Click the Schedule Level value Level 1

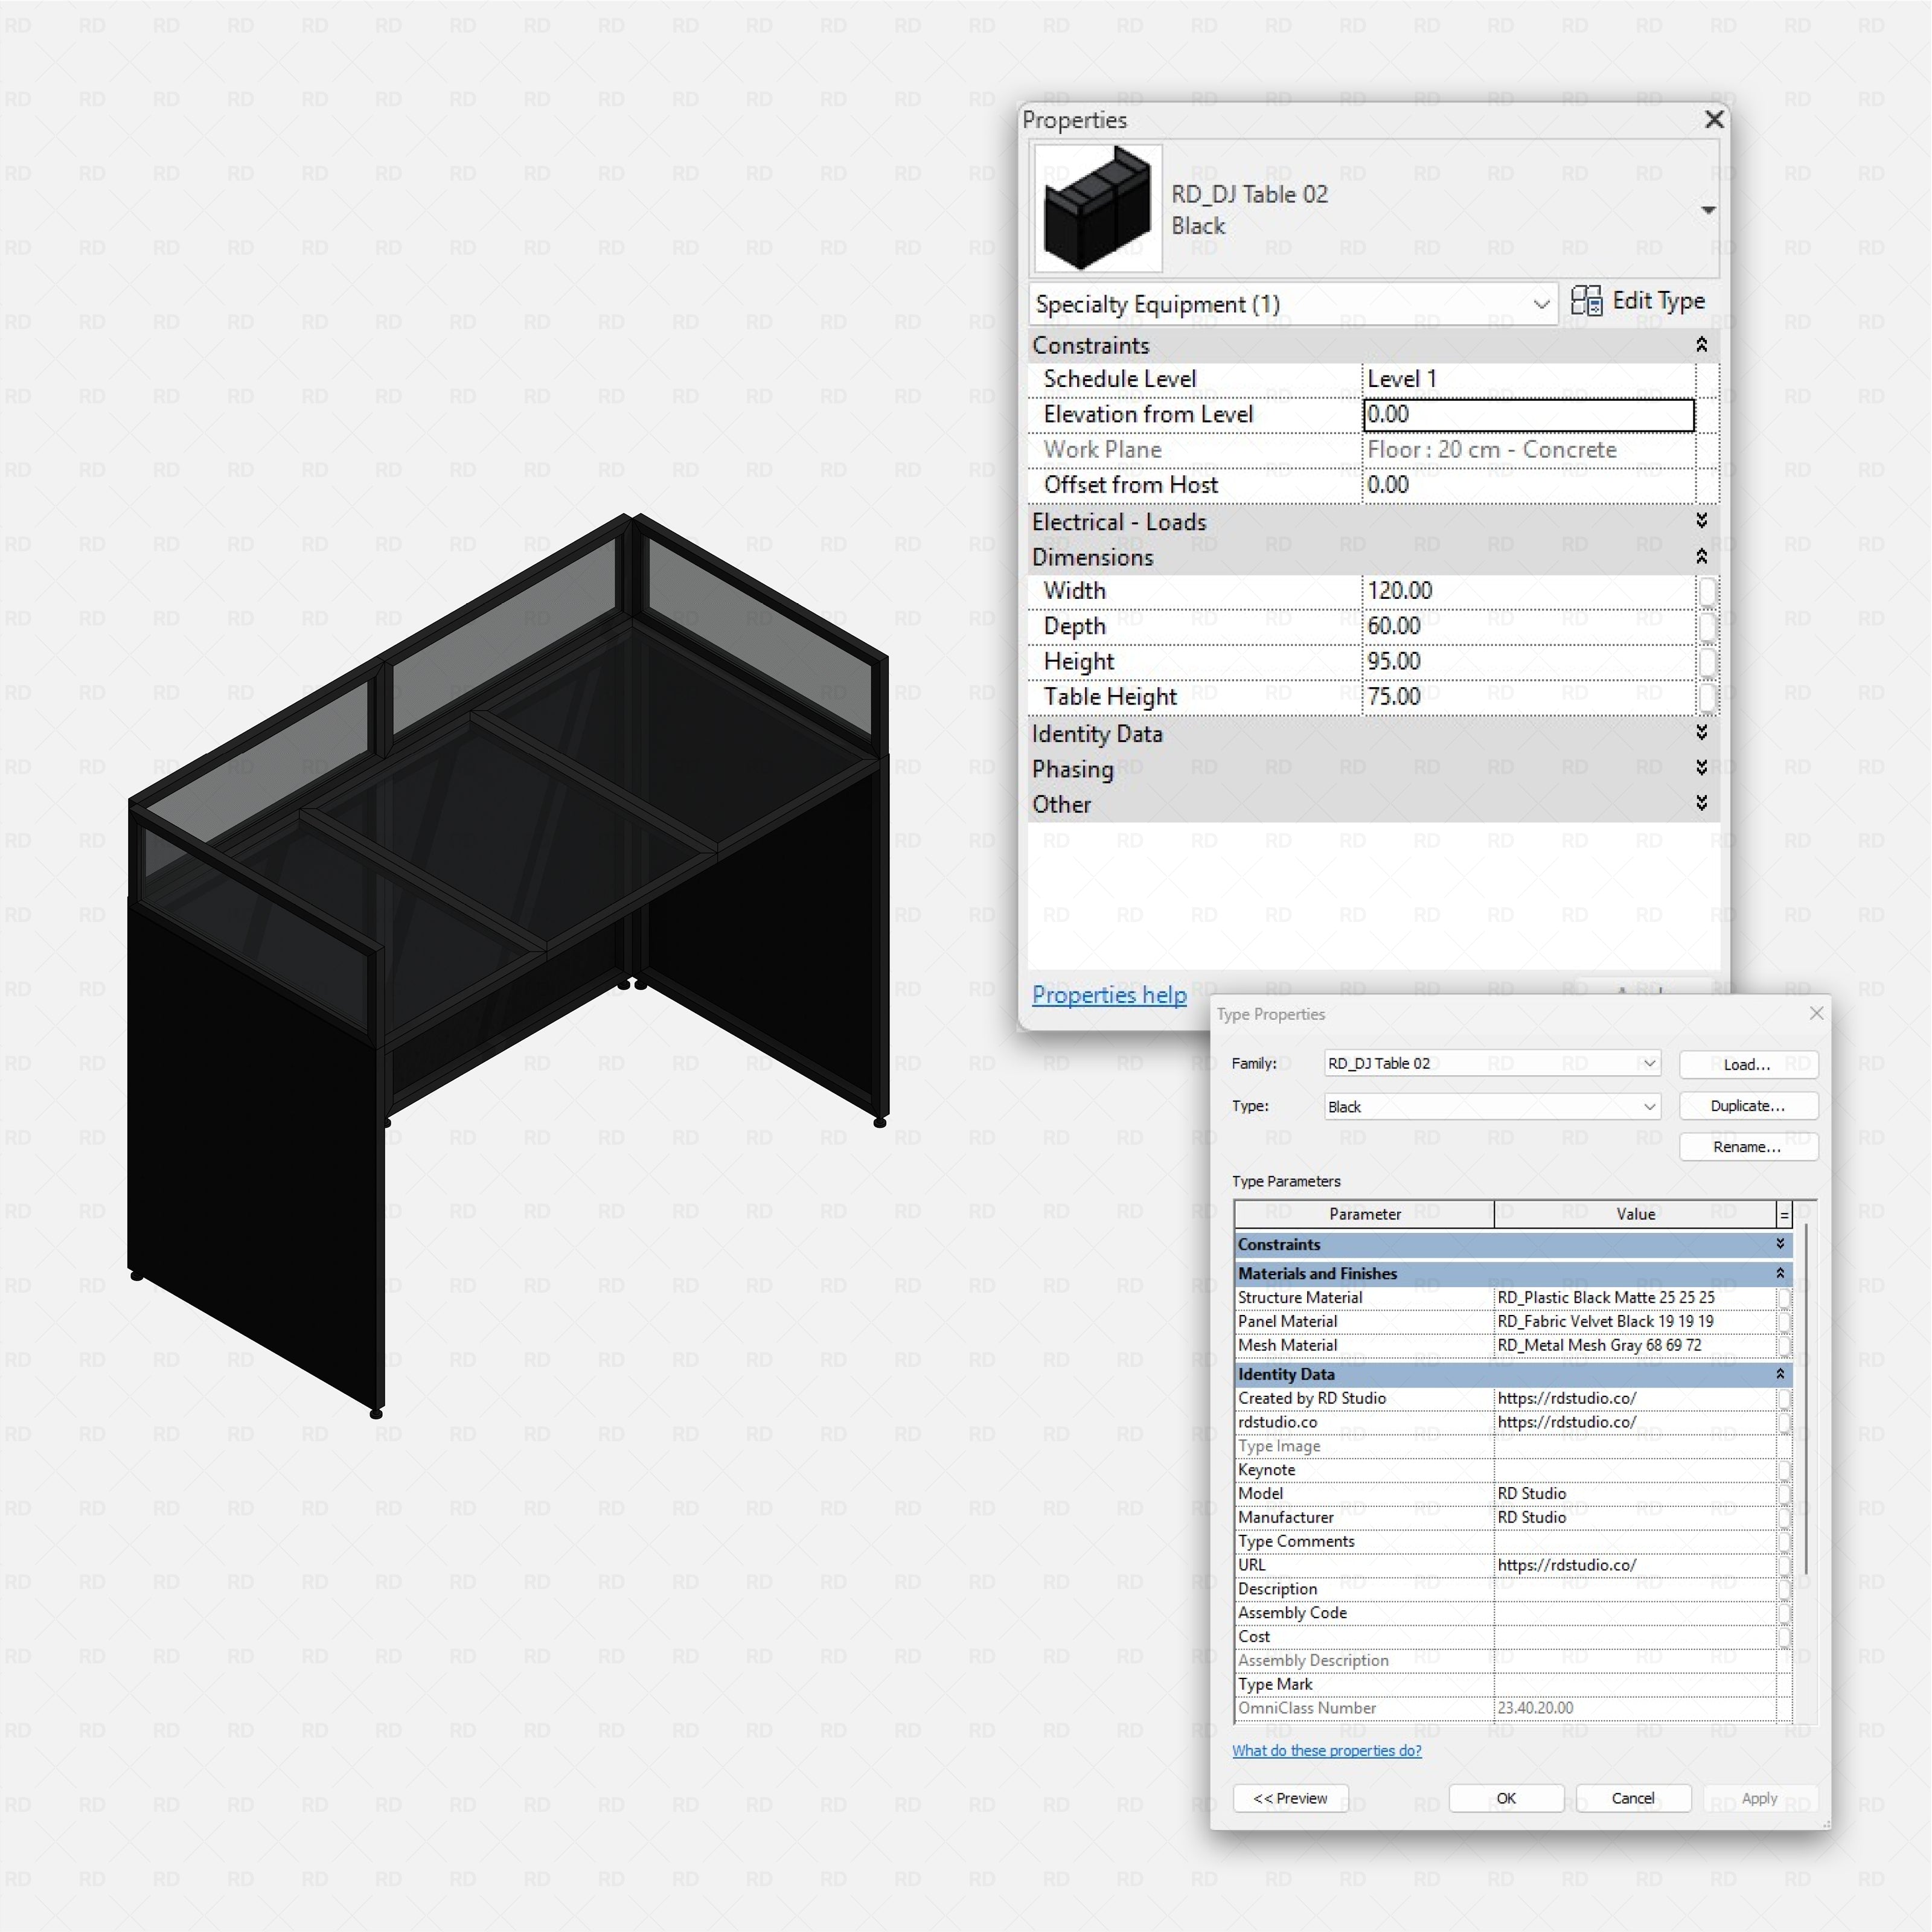coord(1528,379)
